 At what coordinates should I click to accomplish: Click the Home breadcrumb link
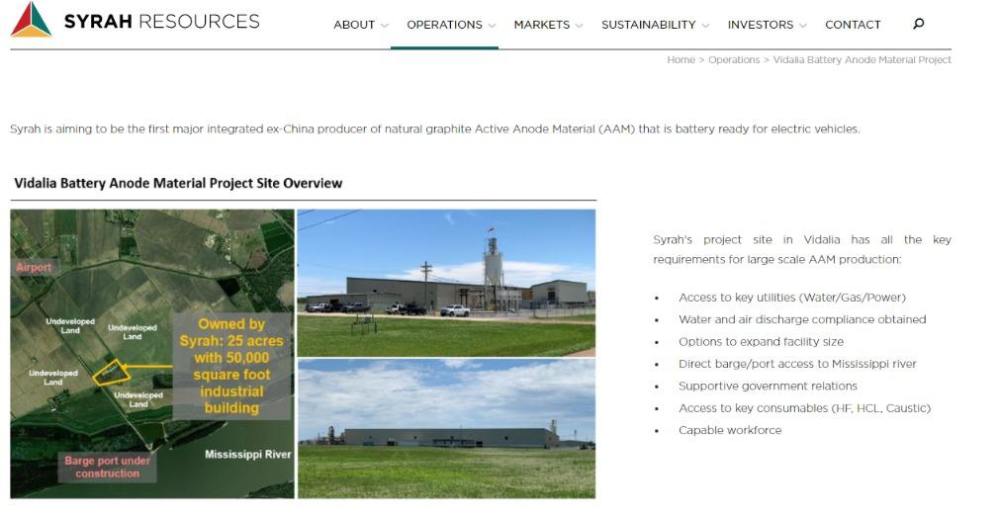[680, 60]
